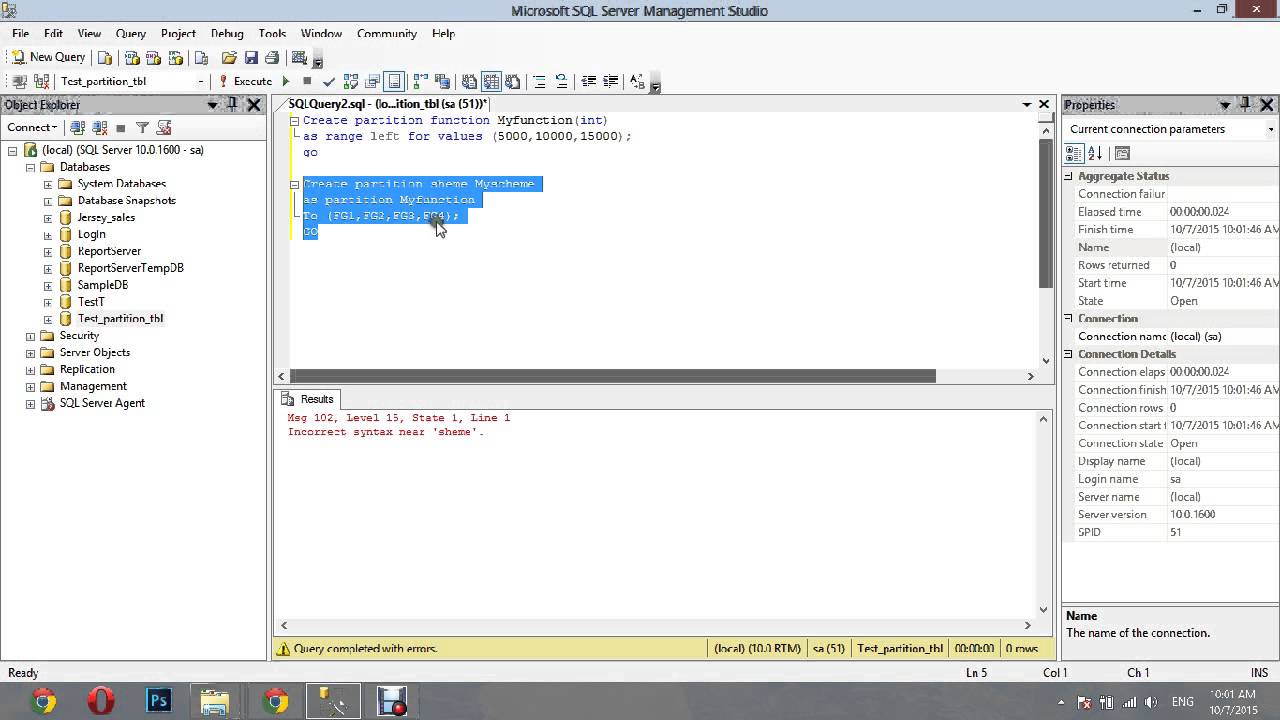The image size is (1280, 720).
Task: Specify values for template parameters icon
Action: pyautogui.click(x=637, y=81)
